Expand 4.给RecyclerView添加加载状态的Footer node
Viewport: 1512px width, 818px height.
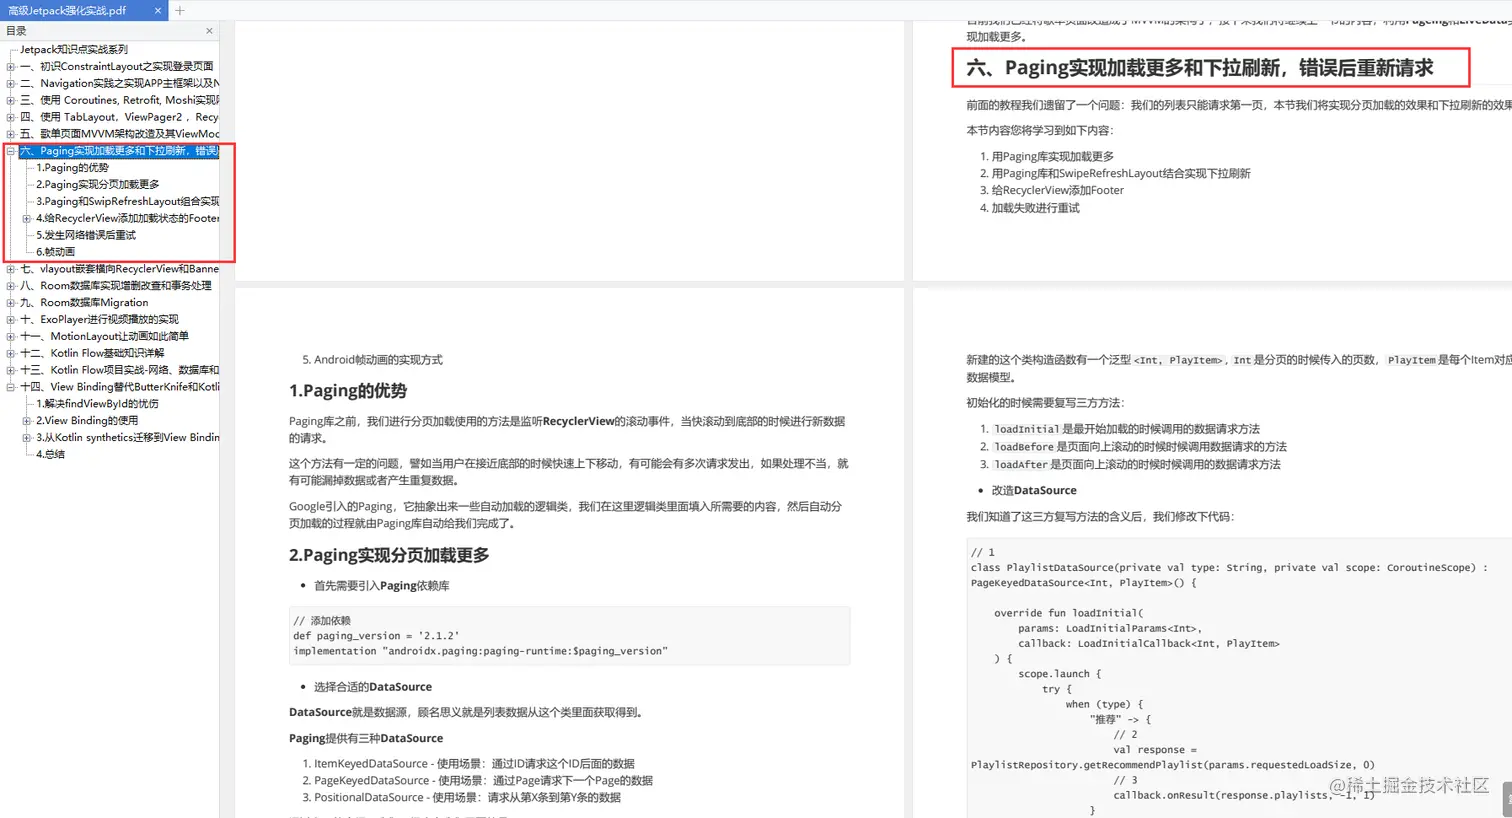[x=27, y=218]
